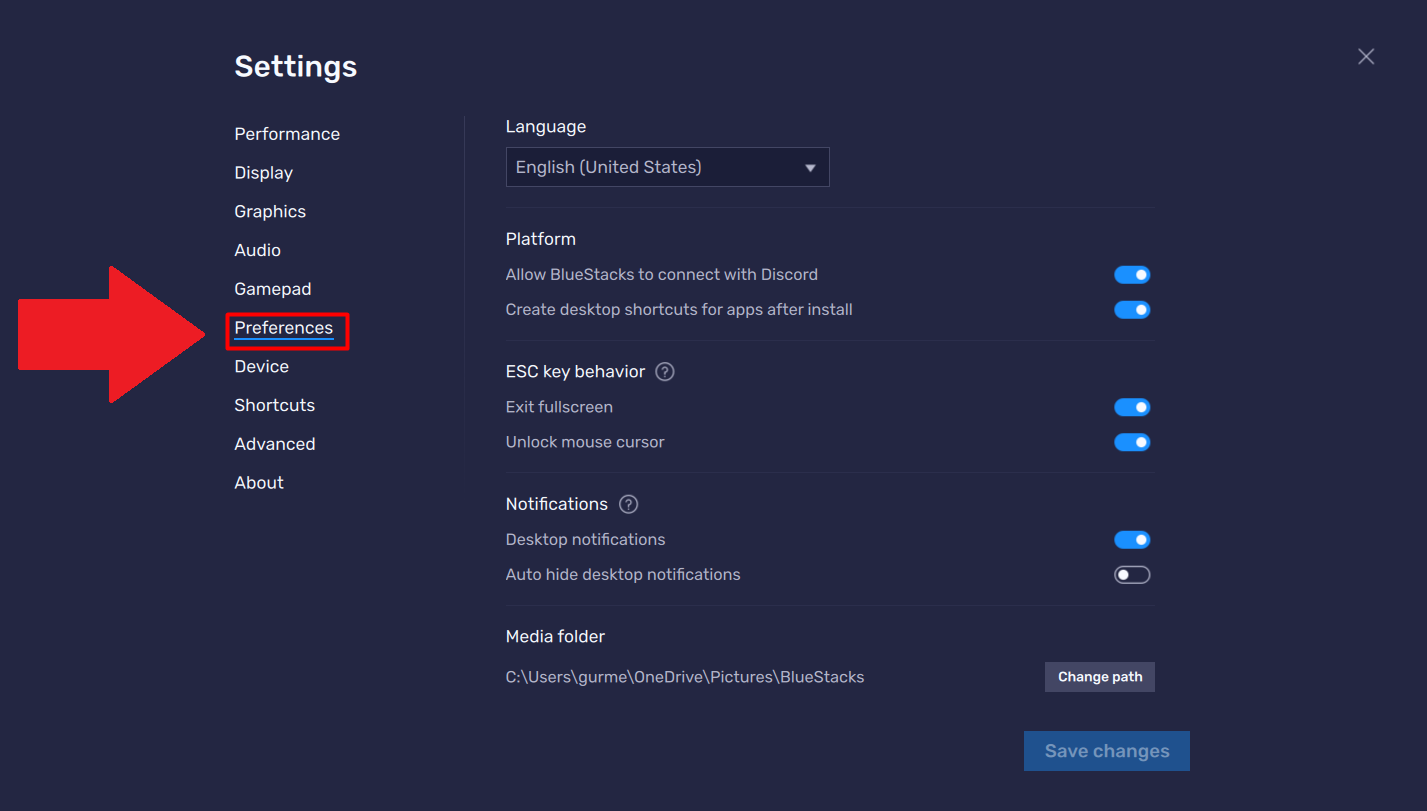Viewport: 1427px width, 811px height.
Task: Click the Language label
Action: click(546, 127)
